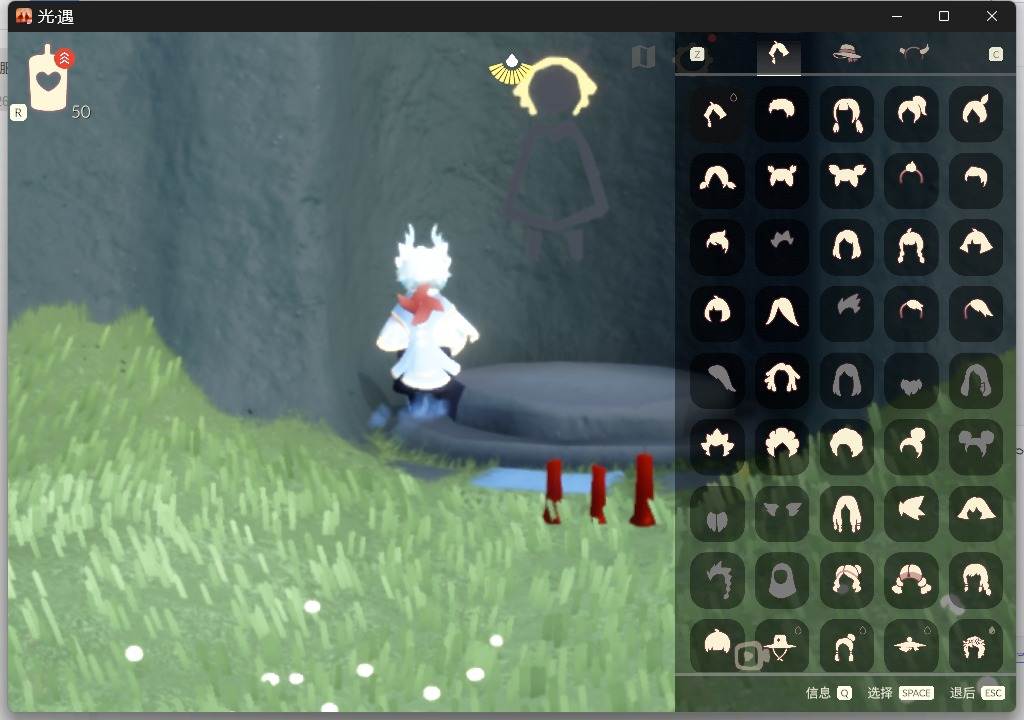Select the wide-brim hat with chin strings
The height and width of the screenshot is (720, 1024).
click(x=782, y=646)
